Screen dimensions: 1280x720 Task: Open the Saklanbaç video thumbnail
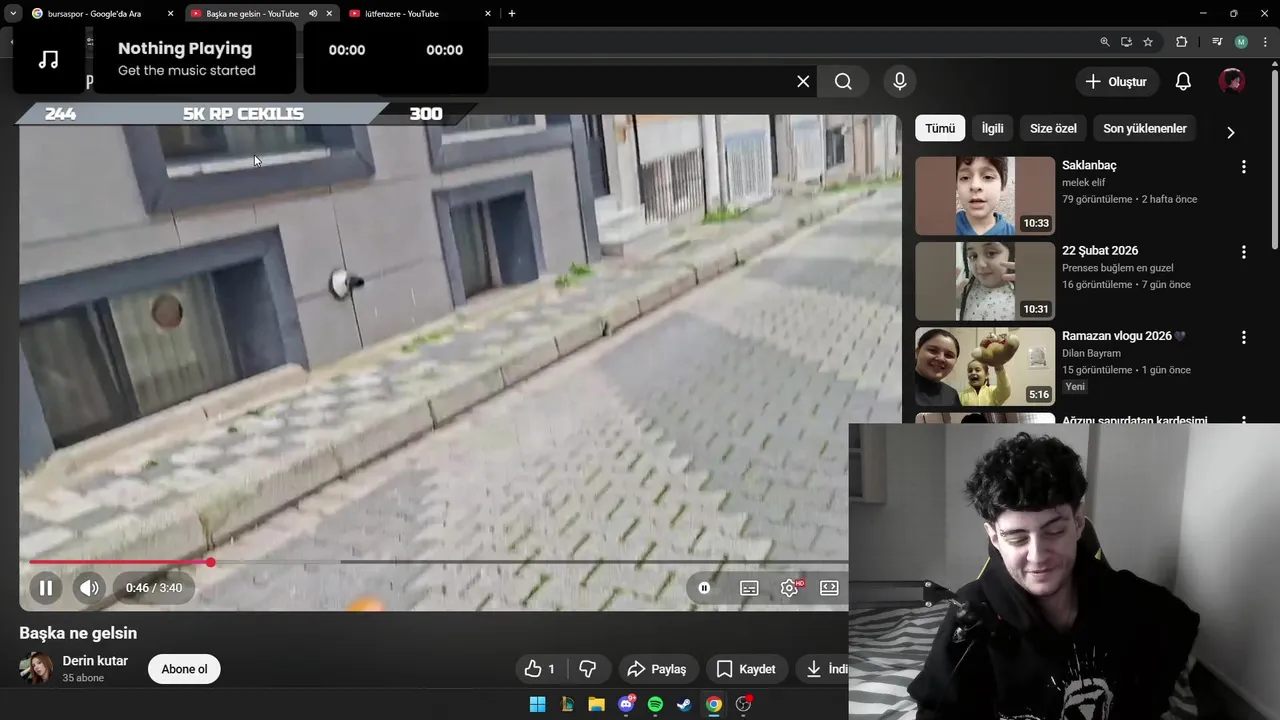(985, 196)
